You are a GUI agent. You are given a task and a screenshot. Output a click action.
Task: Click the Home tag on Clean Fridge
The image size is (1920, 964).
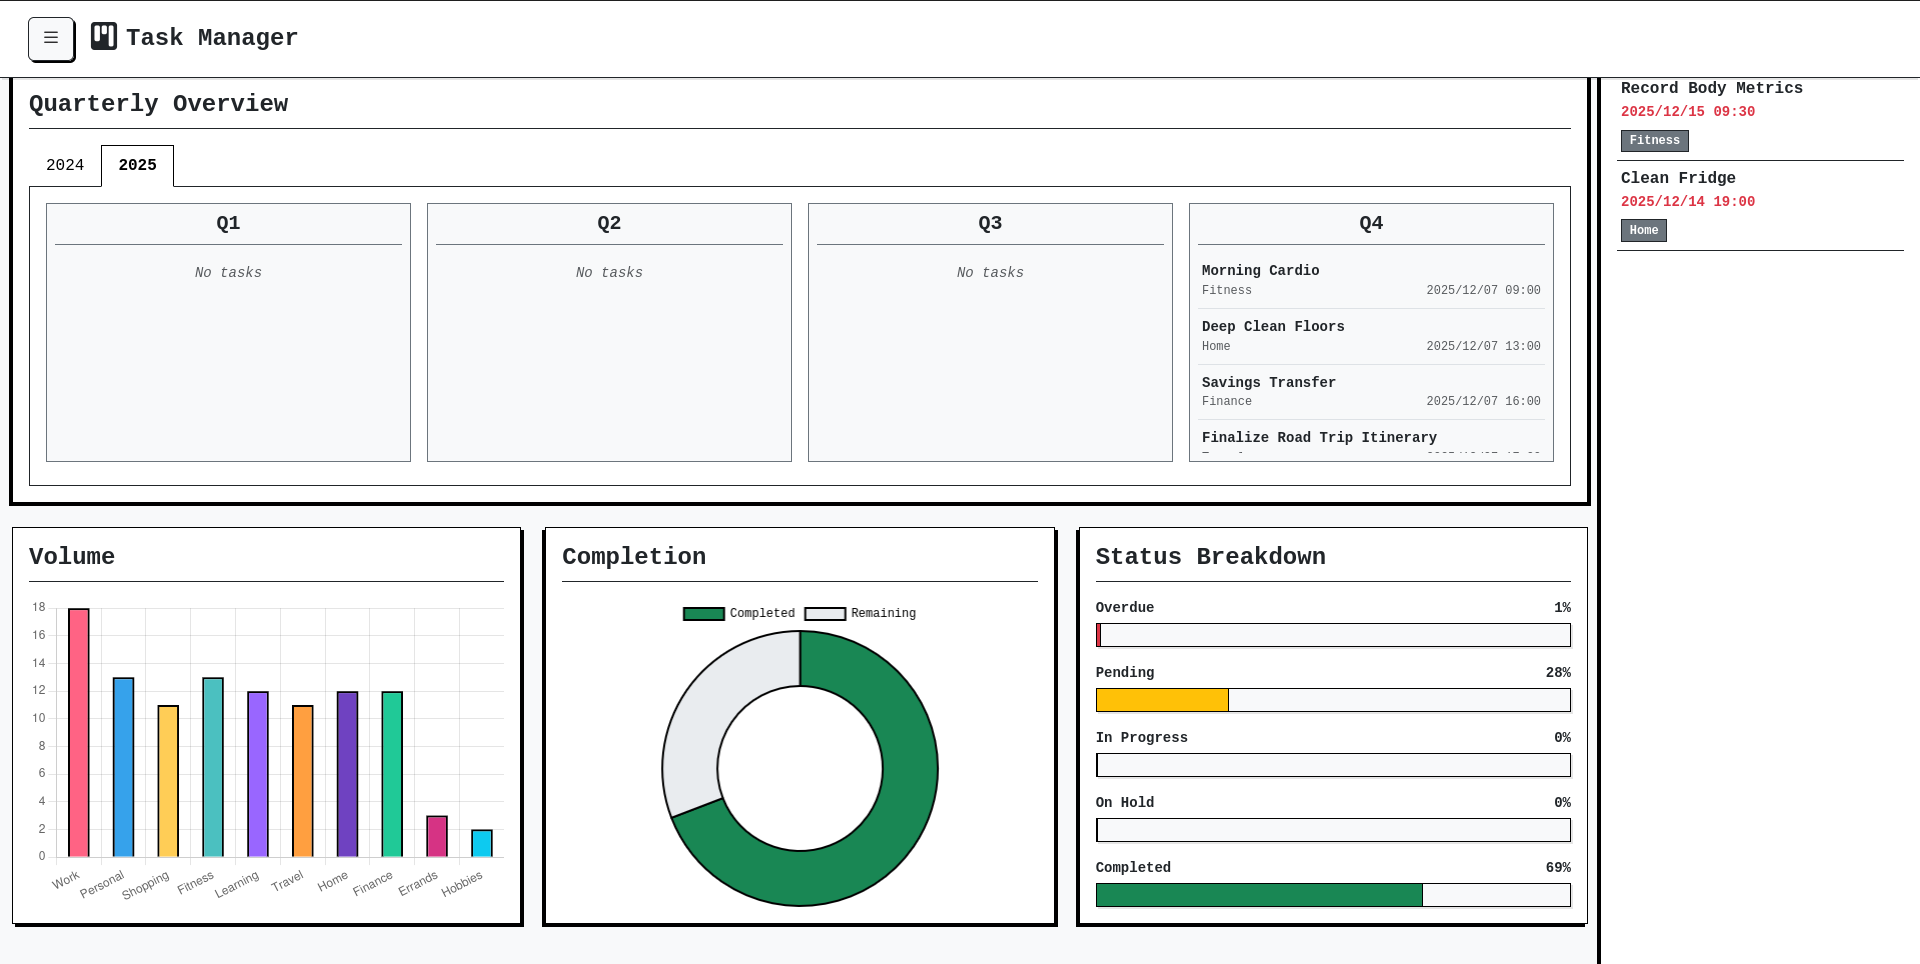tap(1643, 231)
